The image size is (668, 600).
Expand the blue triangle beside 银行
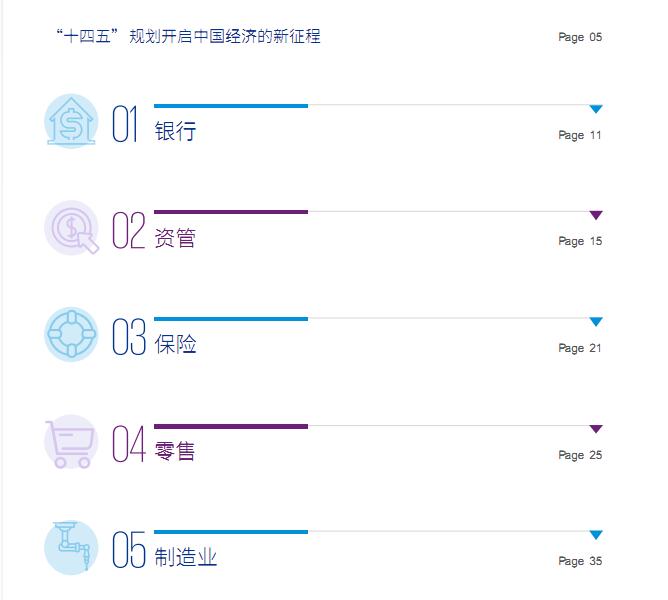coord(596,109)
